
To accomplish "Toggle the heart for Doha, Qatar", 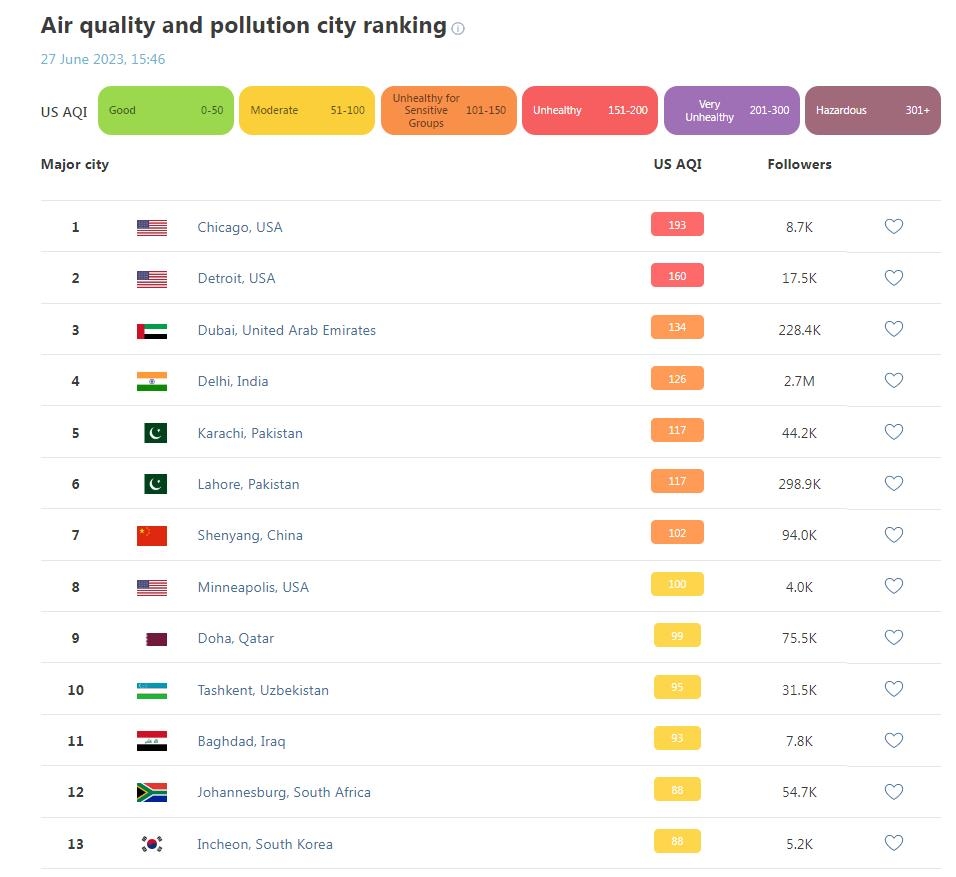I will point(893,637).
